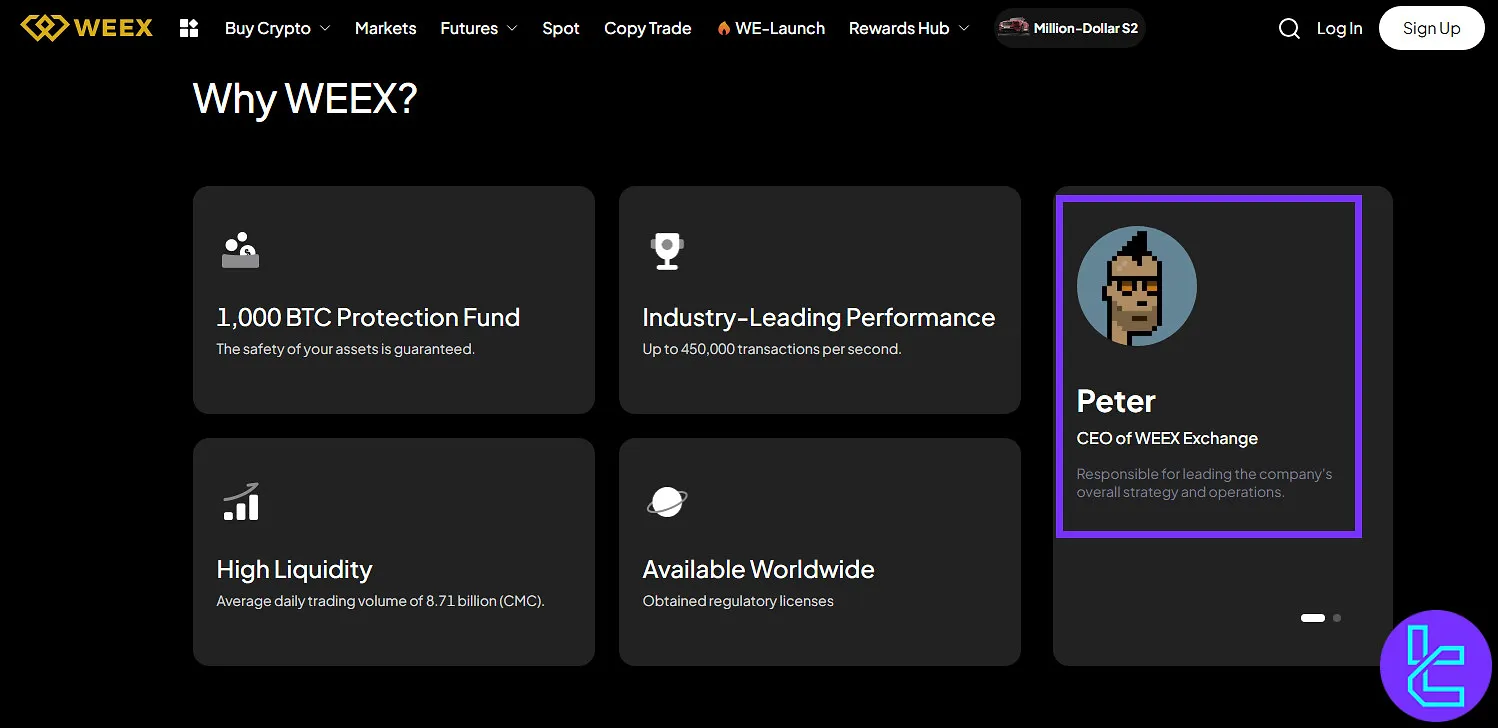Select the 1,000 BTC Protection Fund heading
1498x728 pixels.
coord(368,317)
